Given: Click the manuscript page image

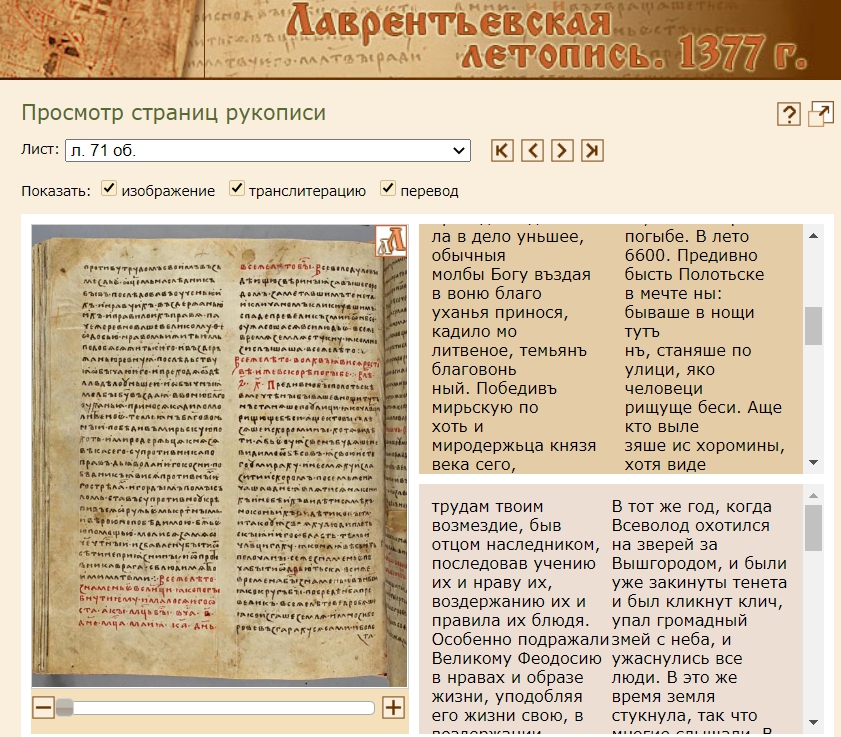Looking at the screenshot, I should pyautogui.click(x=219, y=455).
